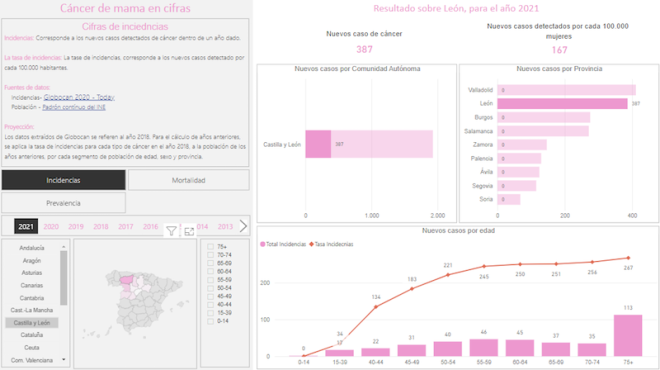
Task: Click the 40-44 age column bar
Action: click(x=375, y=352)
